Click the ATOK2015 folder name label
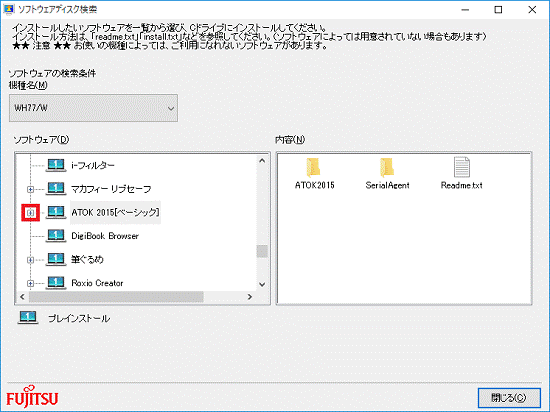 [315, 185]
